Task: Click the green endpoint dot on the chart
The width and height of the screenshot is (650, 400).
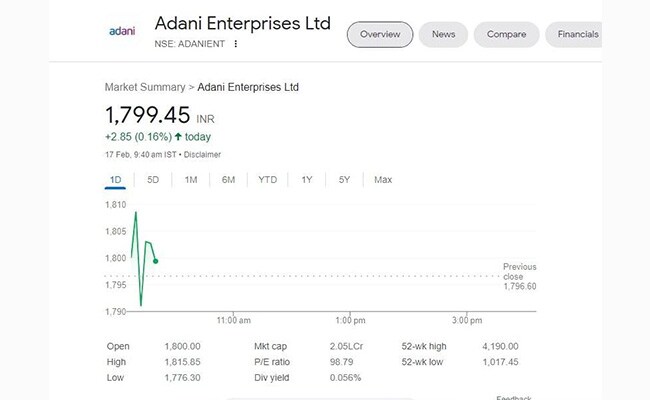Action: [x=156, y=261]
